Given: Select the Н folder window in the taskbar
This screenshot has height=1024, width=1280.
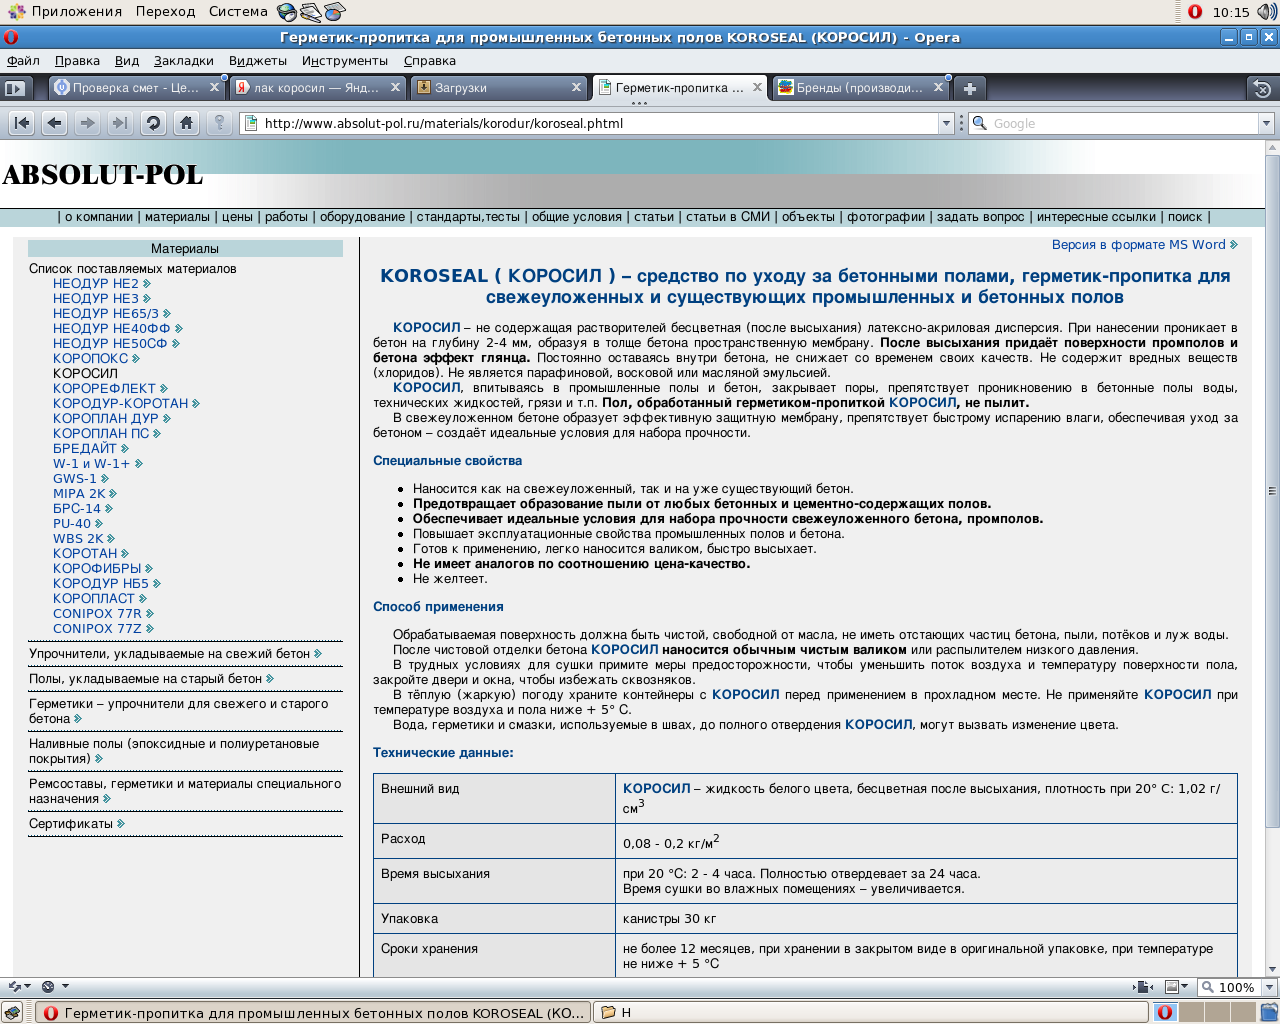Looking at the screenshot, I should click(870, 1013).
